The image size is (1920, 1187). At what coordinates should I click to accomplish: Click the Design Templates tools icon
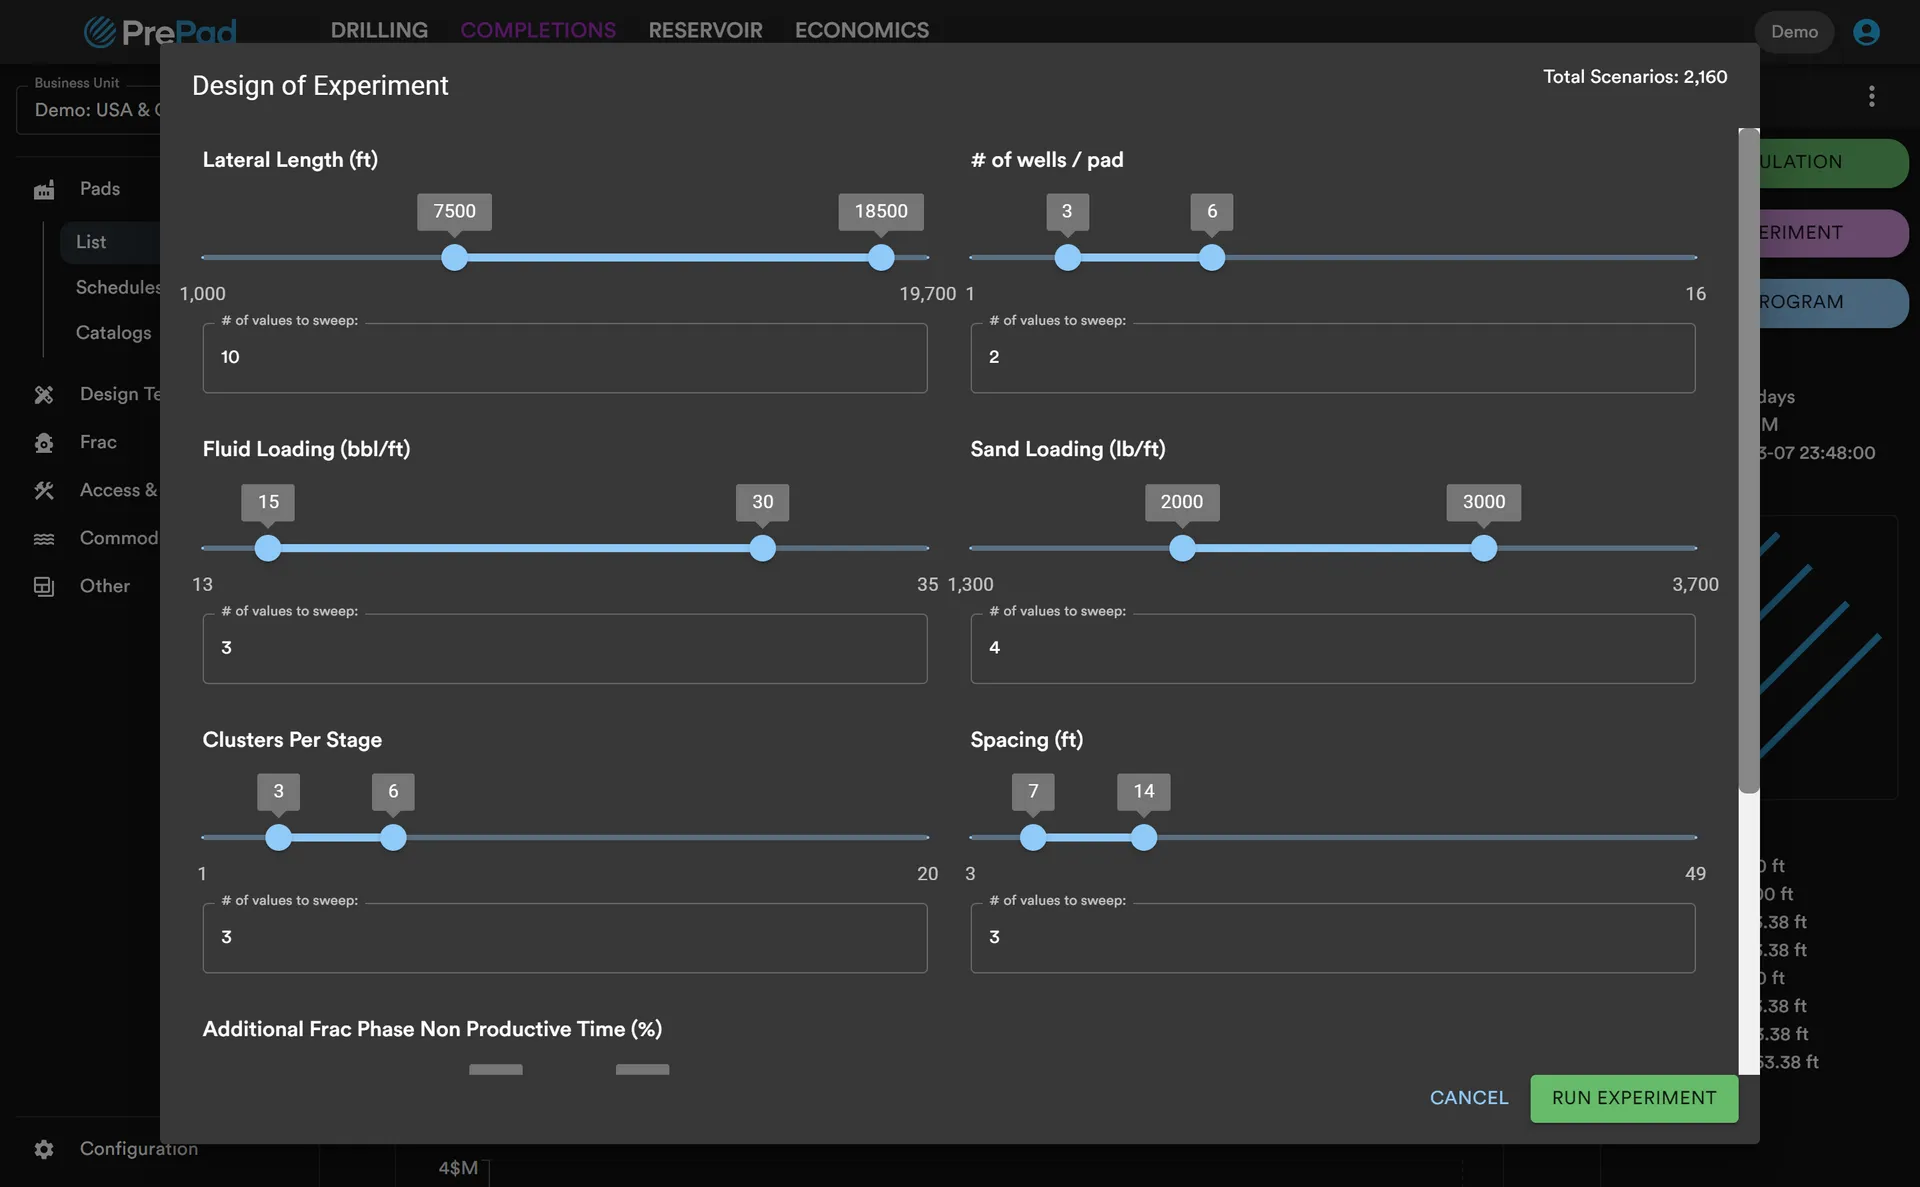[44, 395]
